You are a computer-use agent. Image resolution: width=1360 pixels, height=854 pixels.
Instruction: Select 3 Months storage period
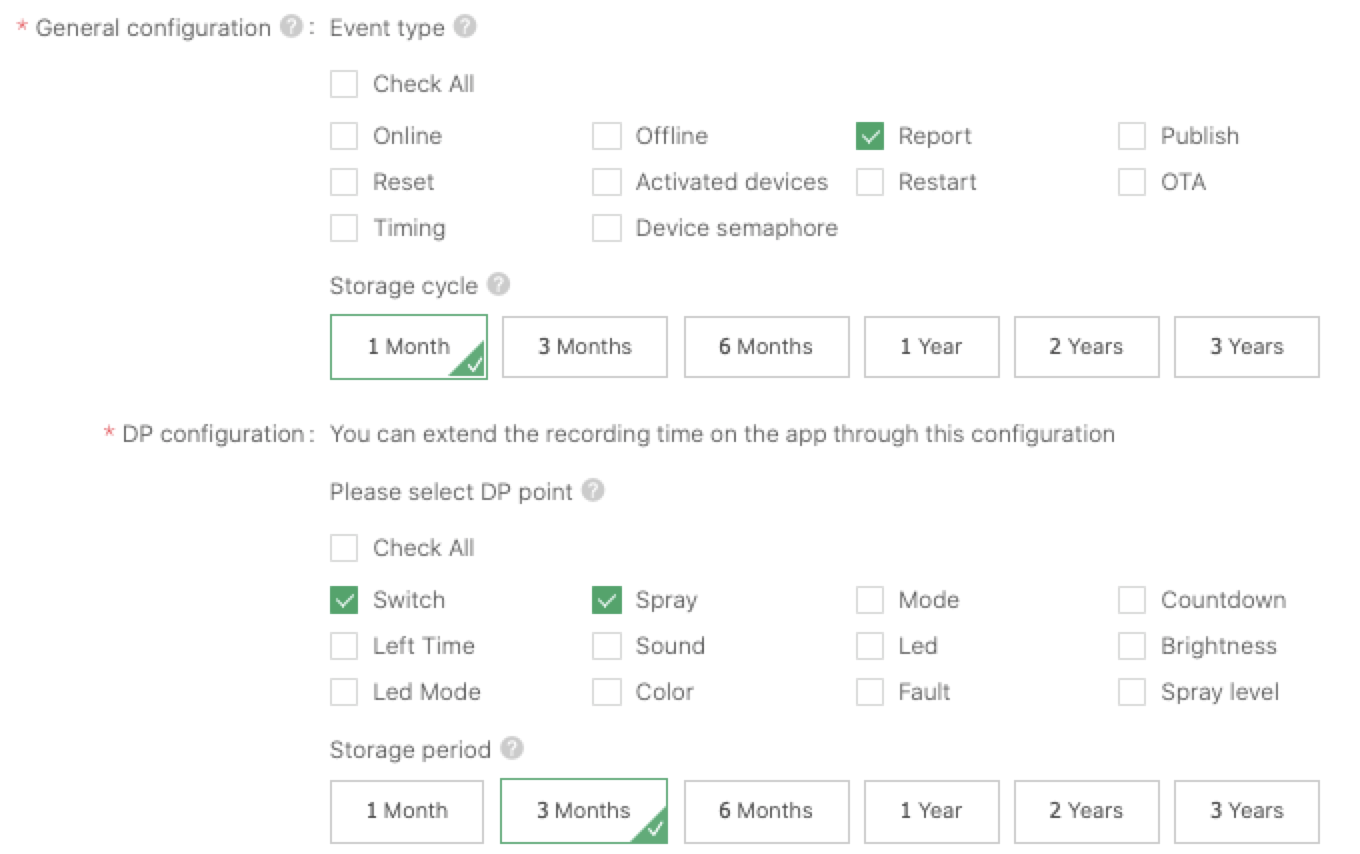click(x=584, y=811)
